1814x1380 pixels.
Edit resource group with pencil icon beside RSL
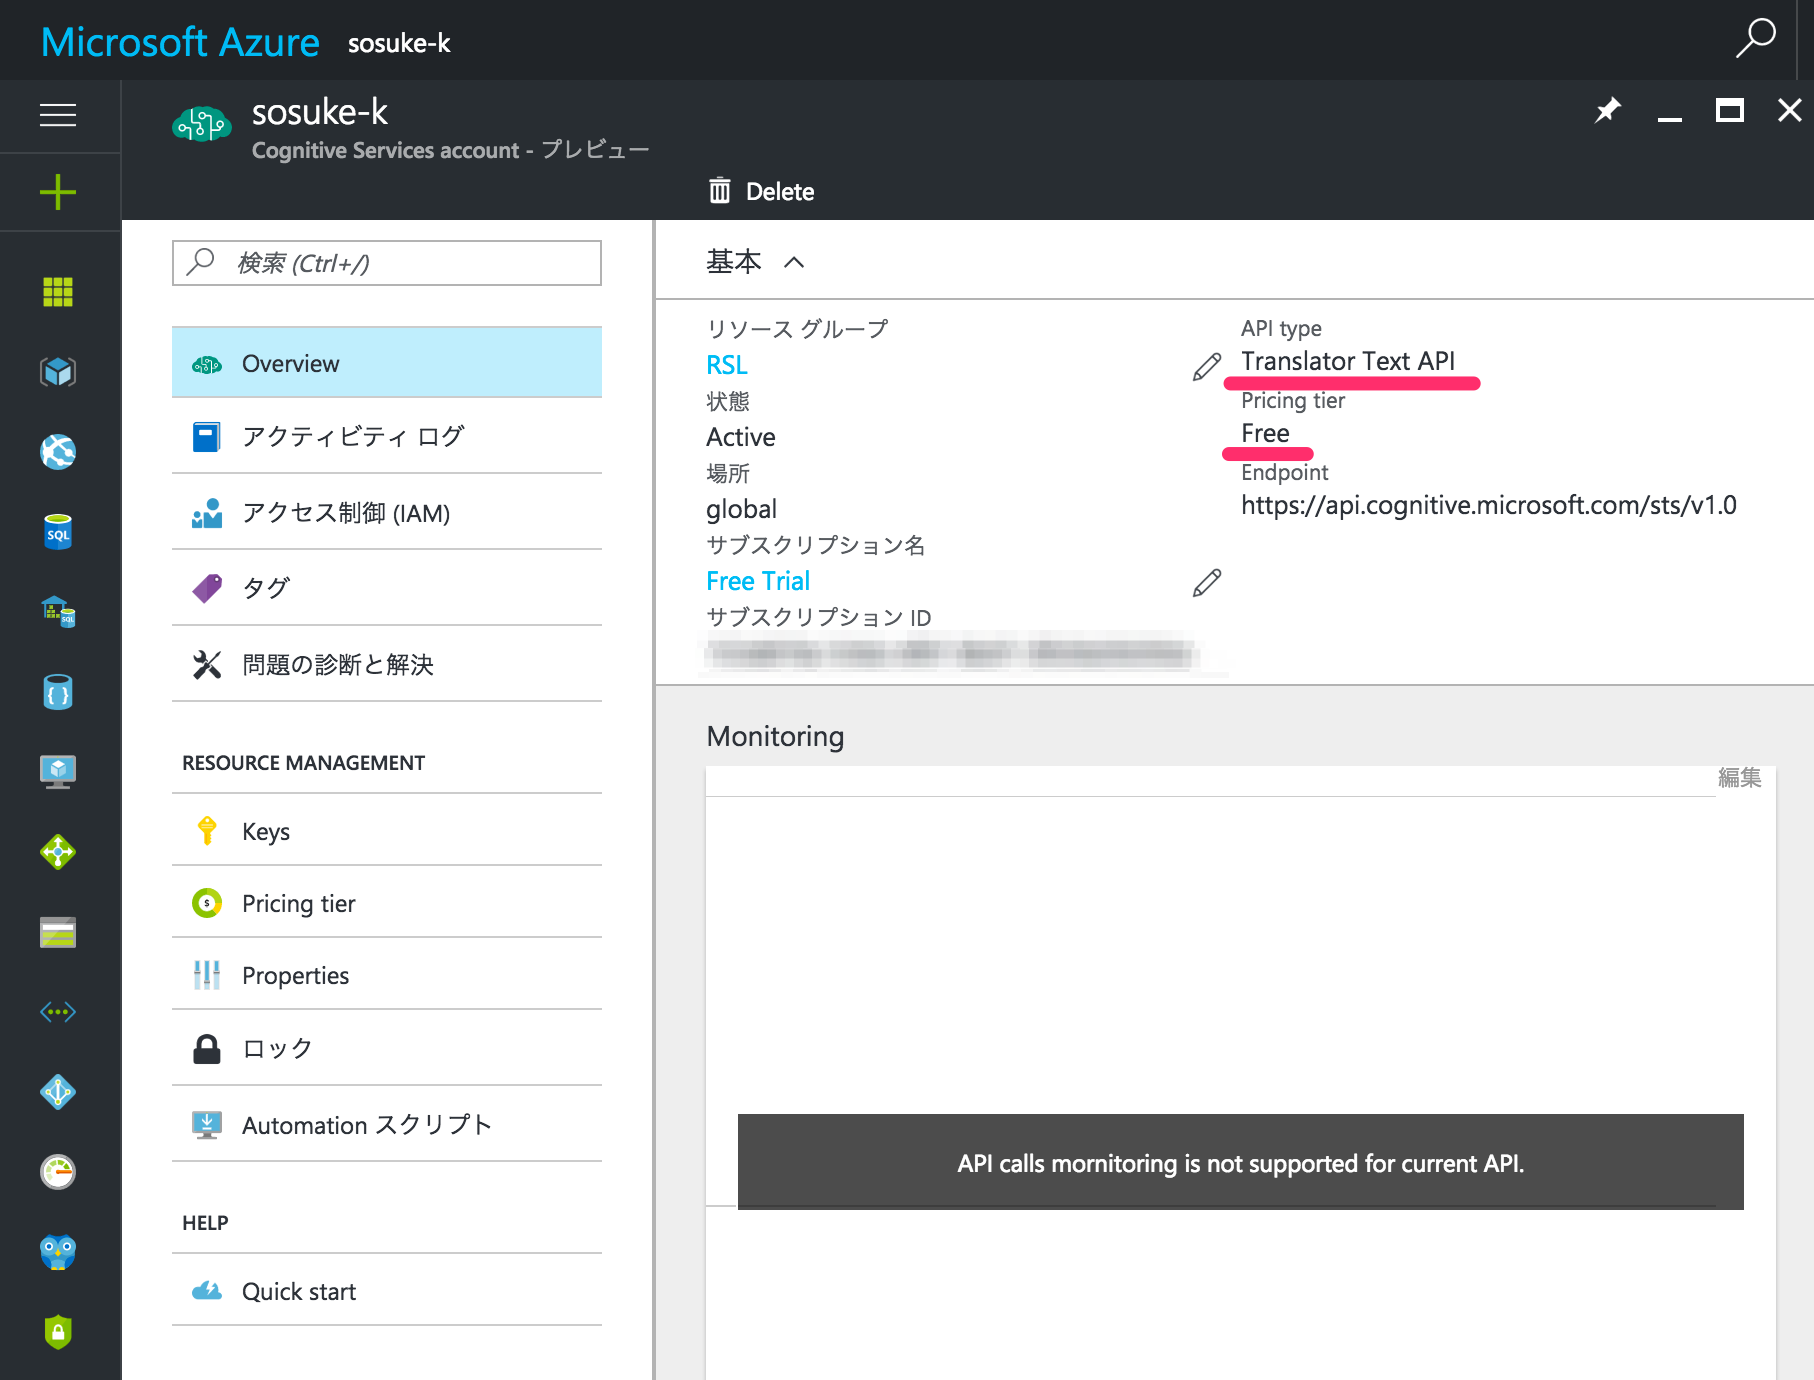1207,367
